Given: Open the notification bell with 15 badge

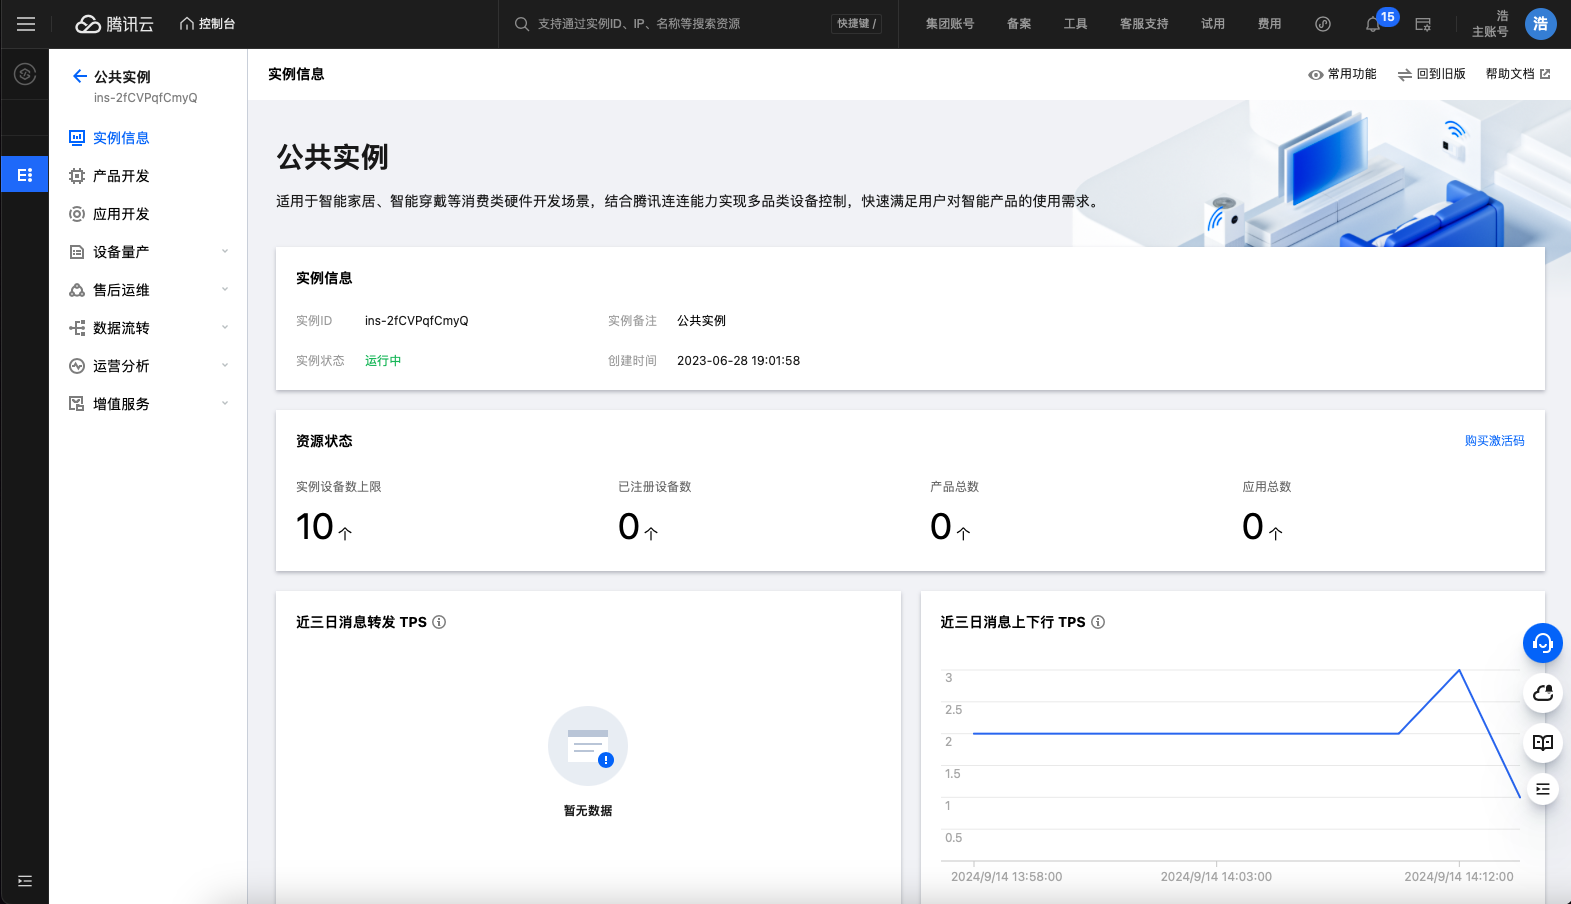Looking at the screenshot, I should 1373,24.
